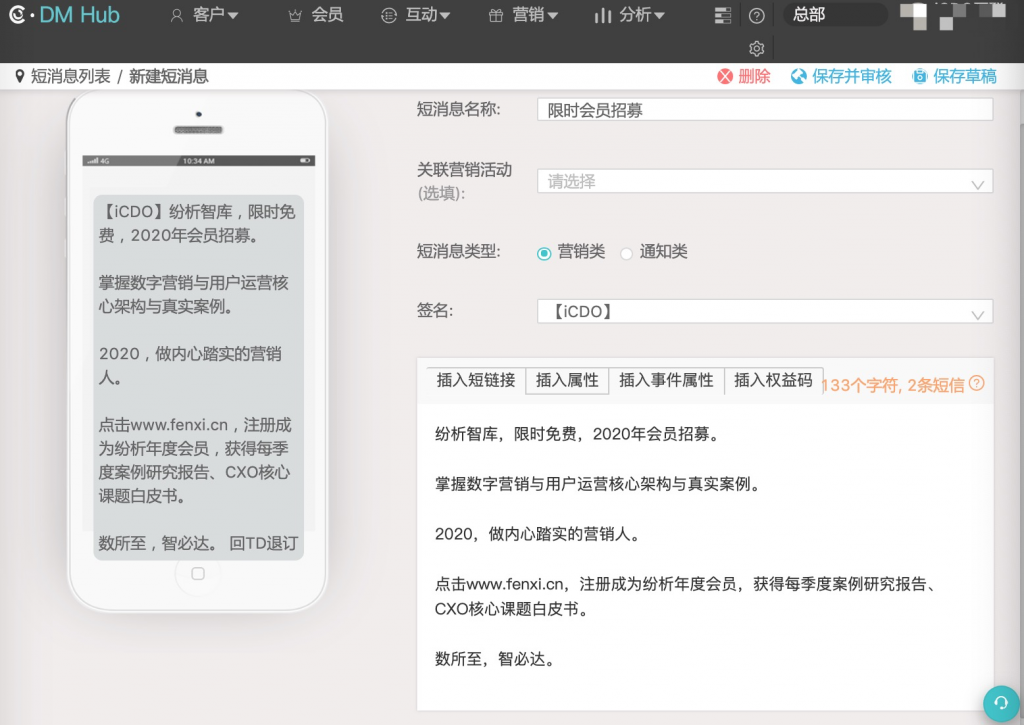Expand the 关联营销活动 dropdown
1024x725 pixels.
click(x=764, y=182)
